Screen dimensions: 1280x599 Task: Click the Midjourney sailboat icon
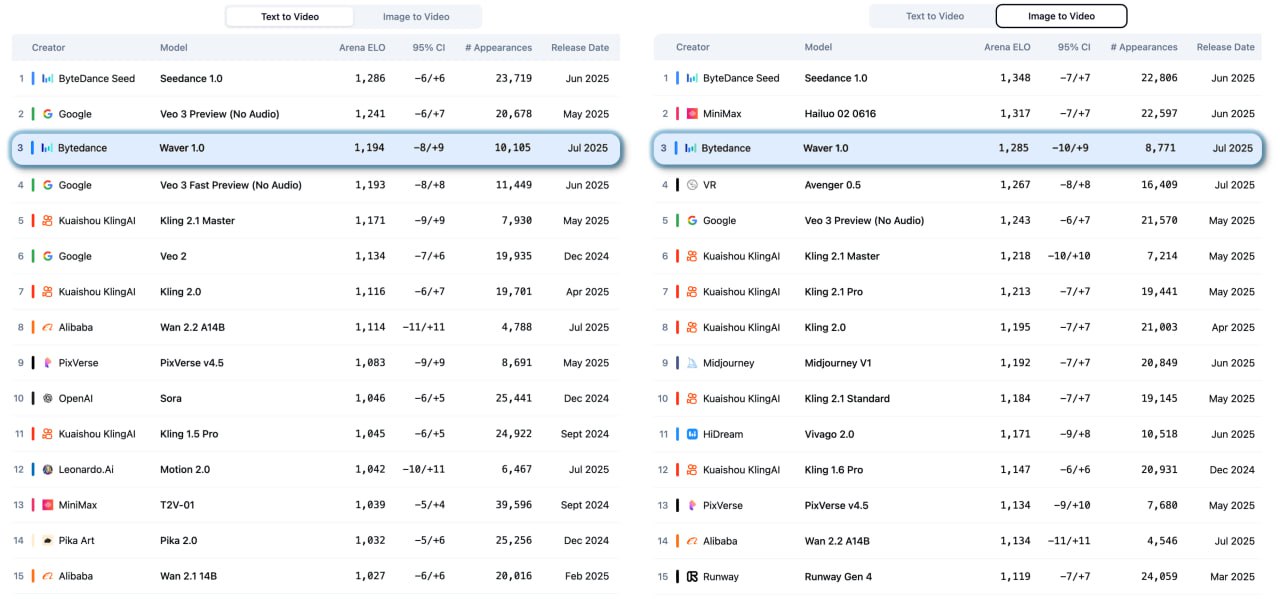(692, 363)
